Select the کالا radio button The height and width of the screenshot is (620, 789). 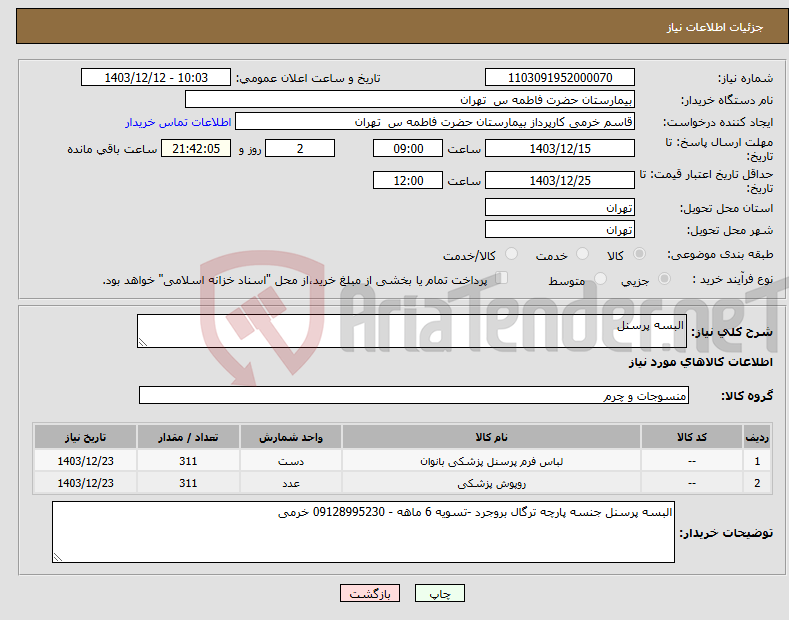[x=640, y=254]
